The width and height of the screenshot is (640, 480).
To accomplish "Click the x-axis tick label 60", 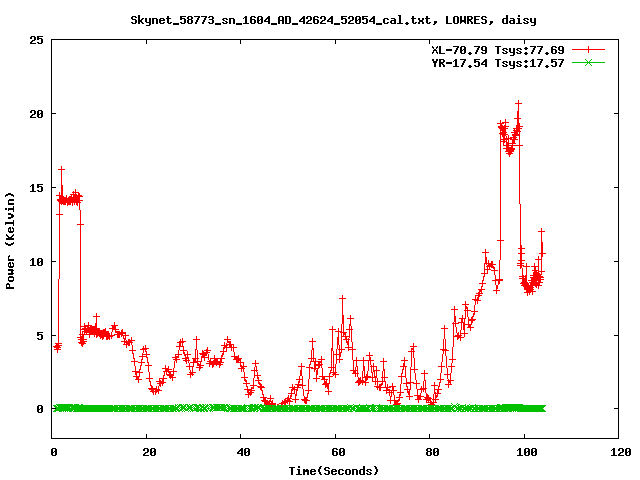I will 338,452.
